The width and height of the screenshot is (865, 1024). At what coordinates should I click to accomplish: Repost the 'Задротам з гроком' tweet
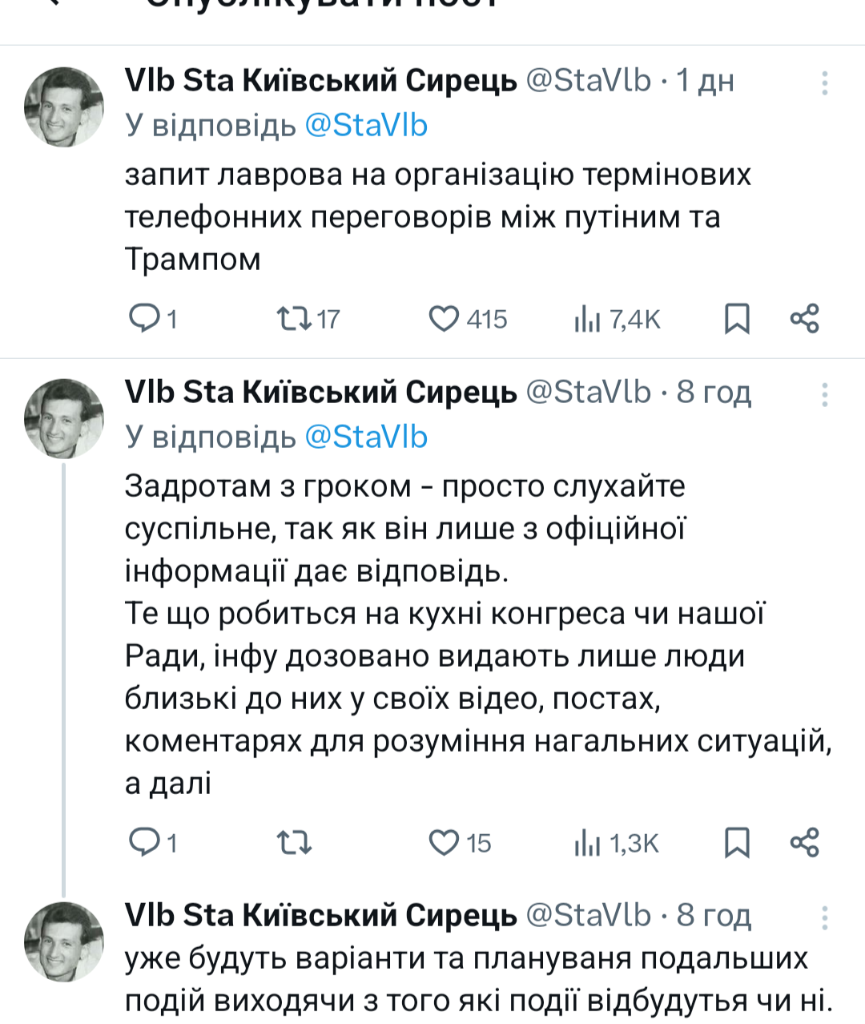292,843
